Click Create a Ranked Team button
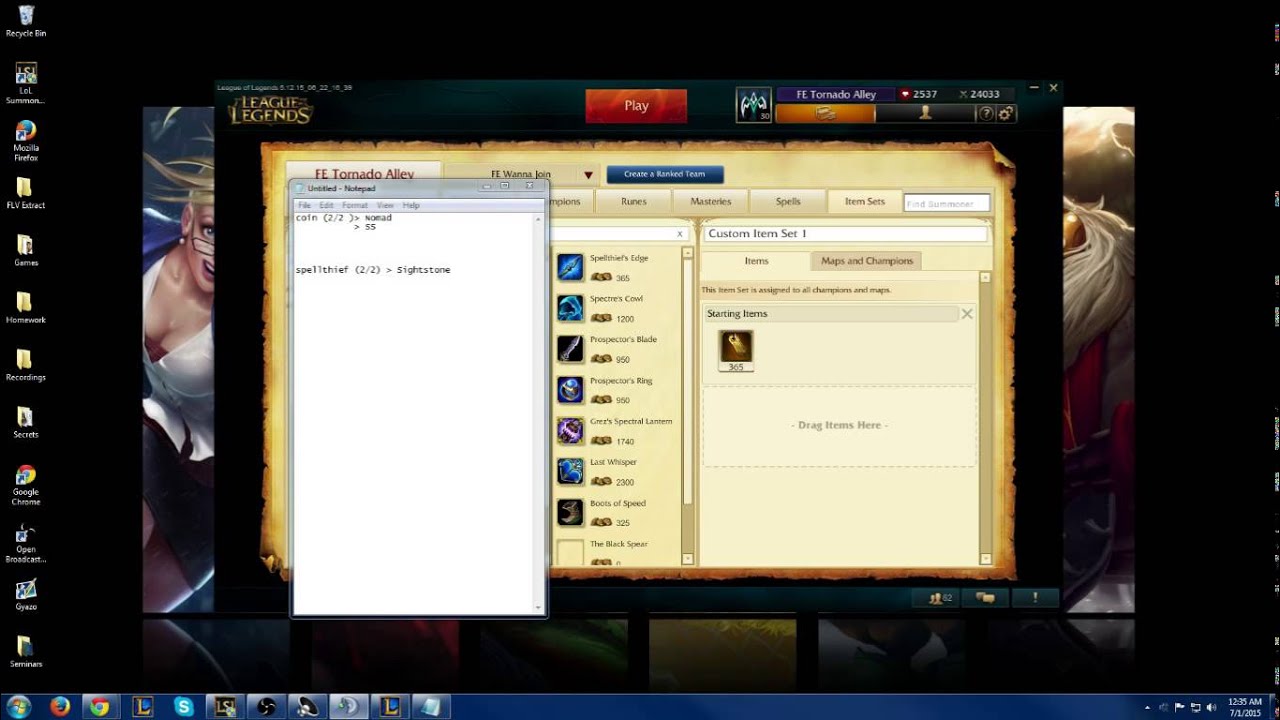 [x=664, y=174]
